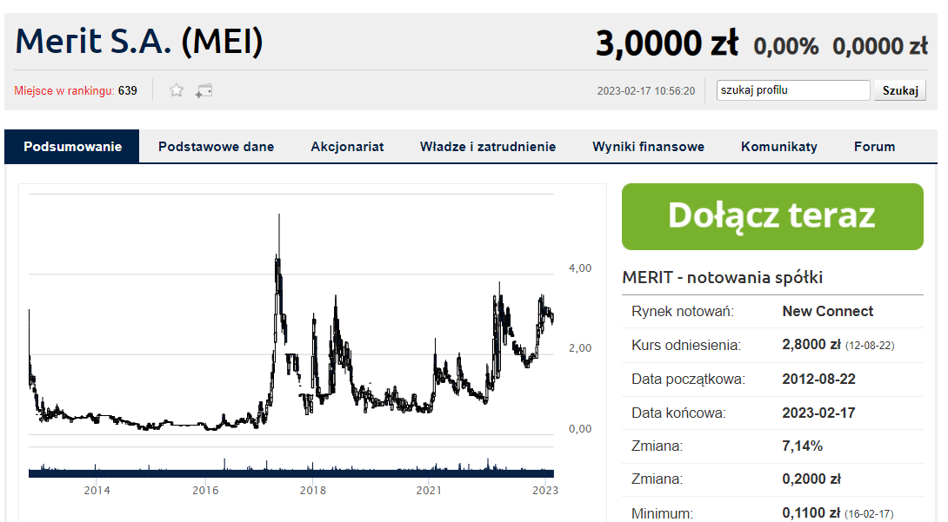
Task: Focus the szukaj profilu search field
Action: tap(793, 90)
